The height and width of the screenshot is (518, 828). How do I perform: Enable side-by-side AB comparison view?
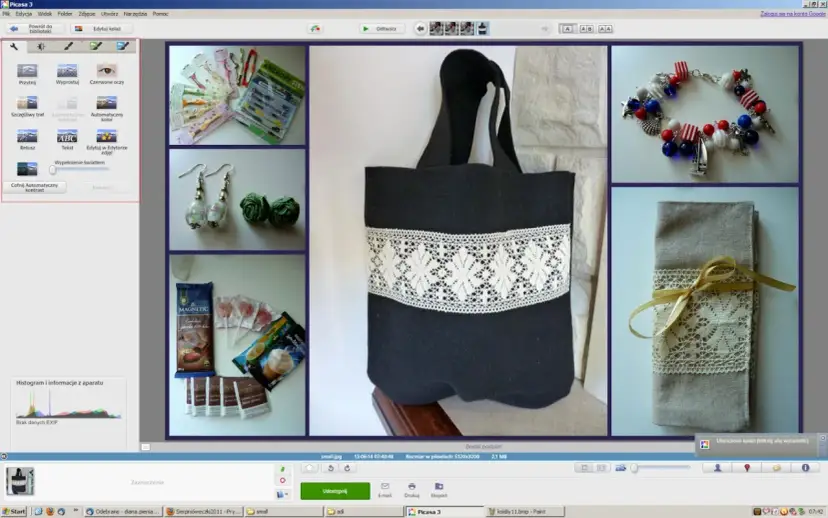(x=587, y=29)
